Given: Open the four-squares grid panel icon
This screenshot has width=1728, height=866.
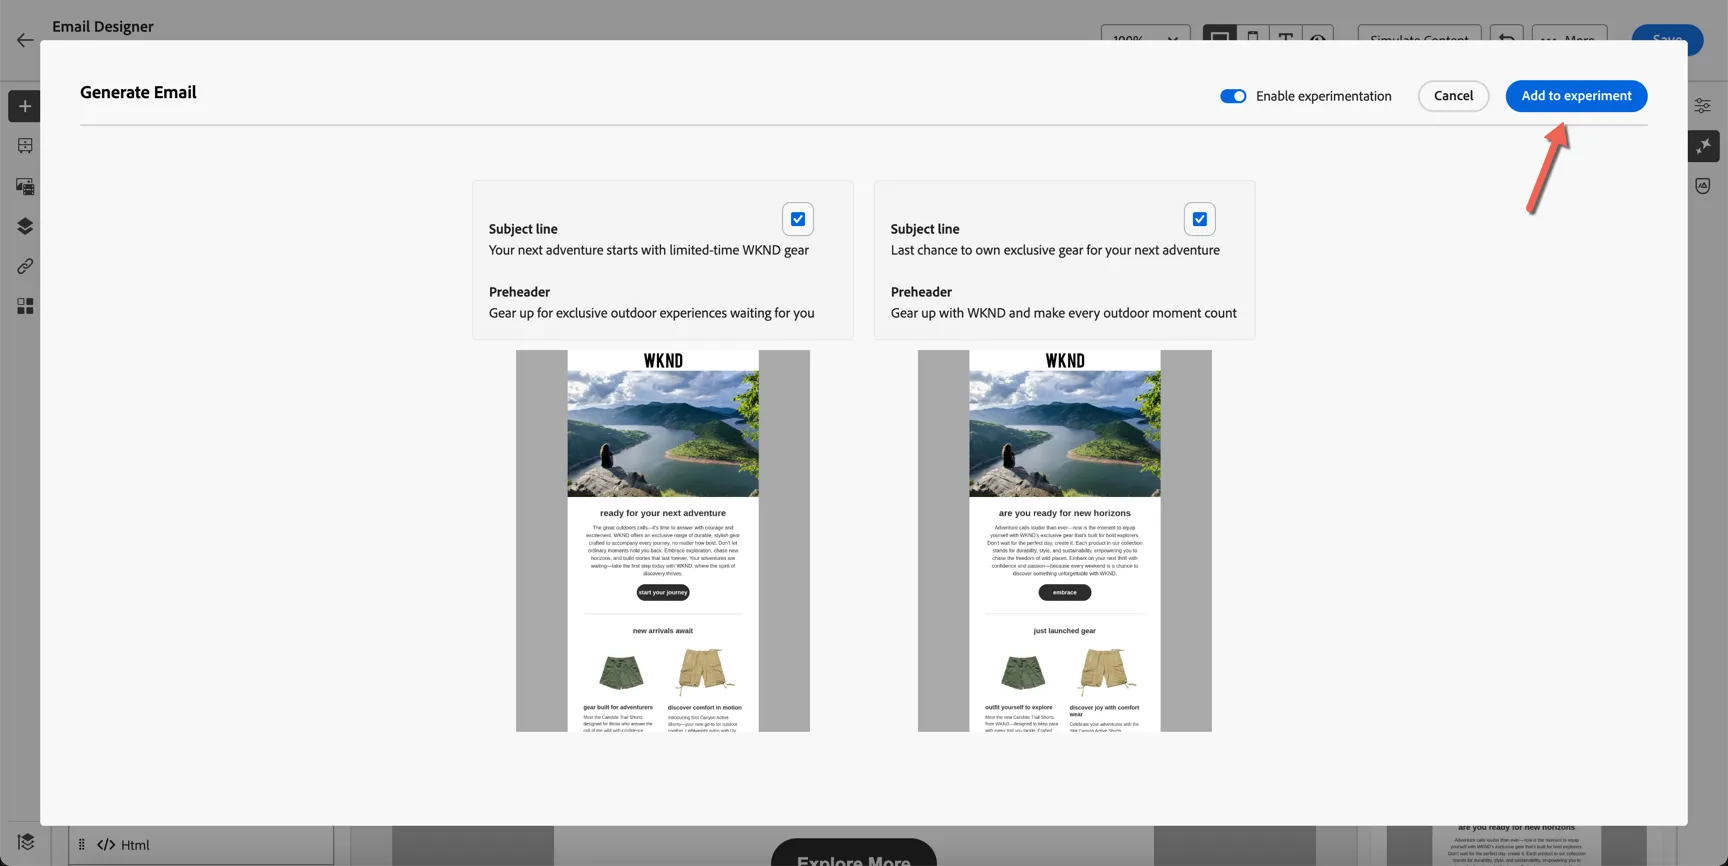Looking at the screenshot, I should [x=25, y=306].
